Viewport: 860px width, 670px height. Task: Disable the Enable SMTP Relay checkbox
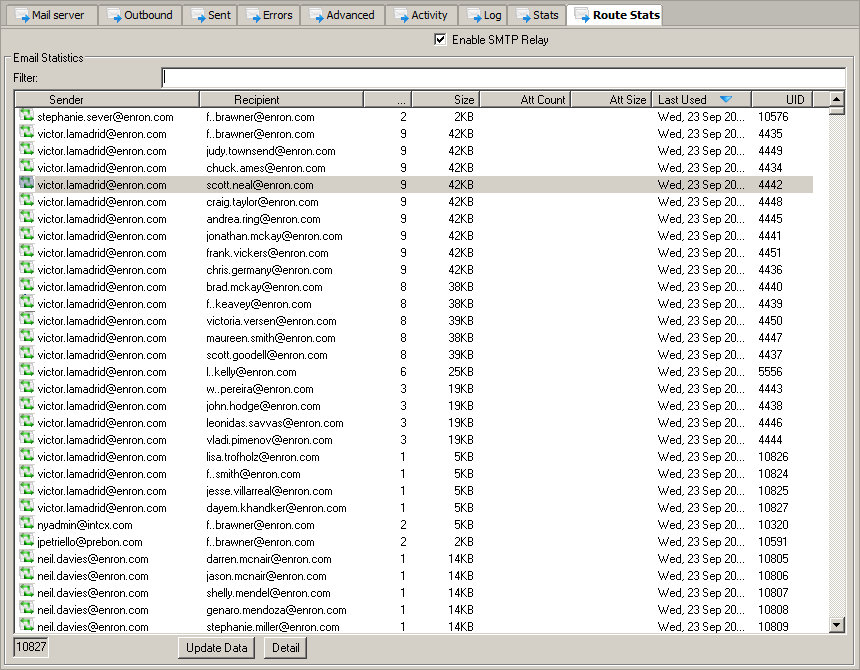coord(440,40)
